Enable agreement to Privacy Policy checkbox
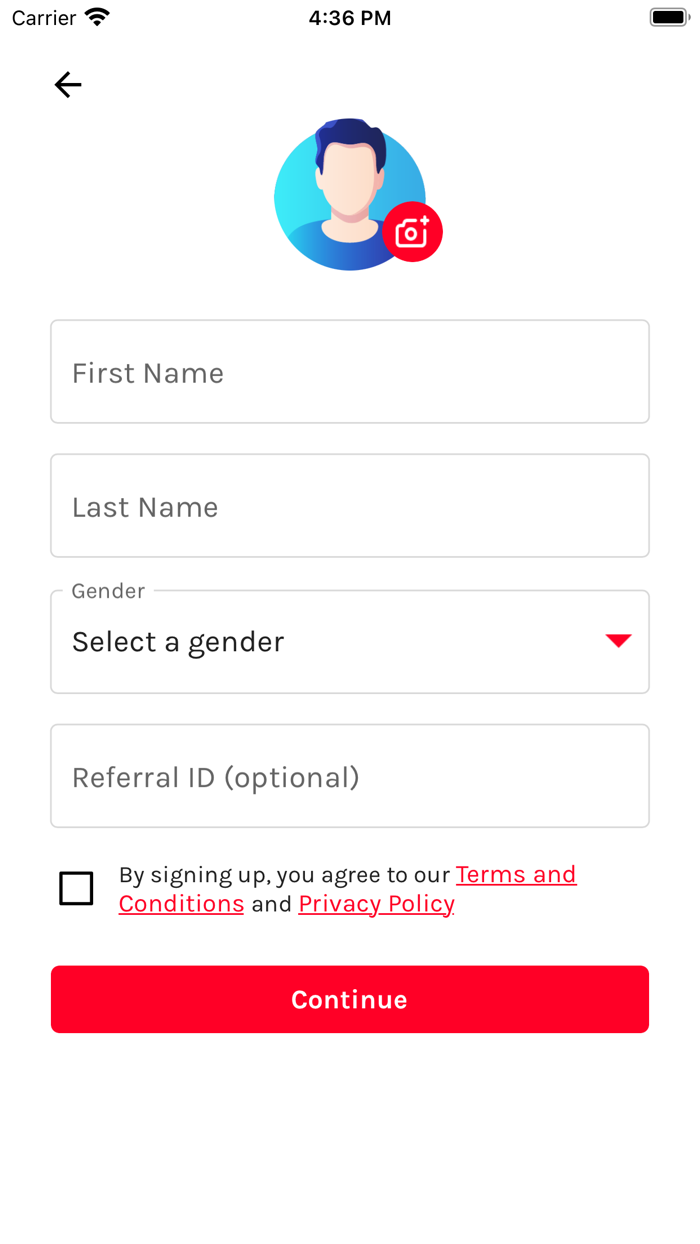700x1244 pixels. click(x=76, y=888)
